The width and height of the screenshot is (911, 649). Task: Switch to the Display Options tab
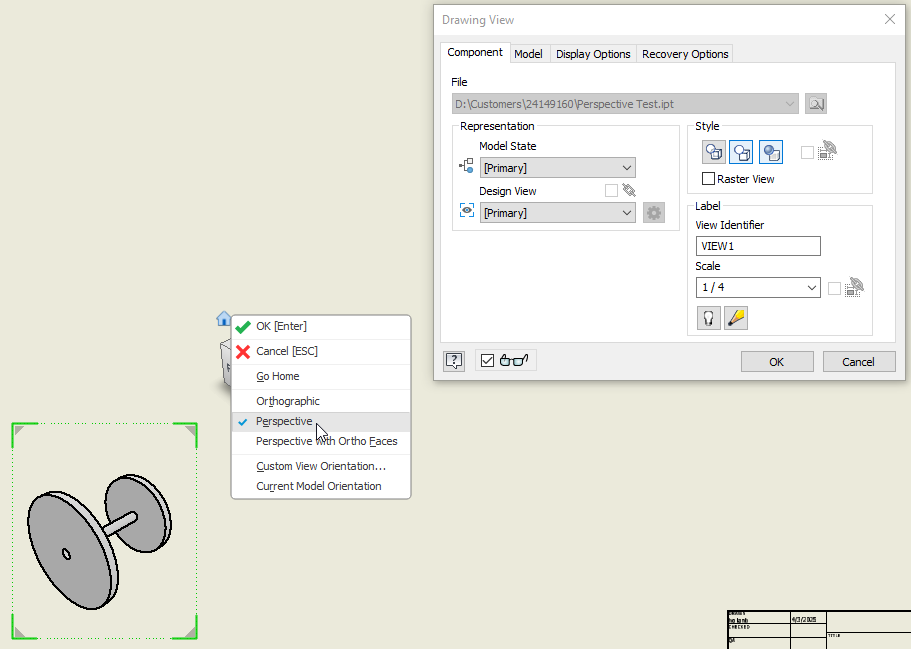(x=592, y=53)
